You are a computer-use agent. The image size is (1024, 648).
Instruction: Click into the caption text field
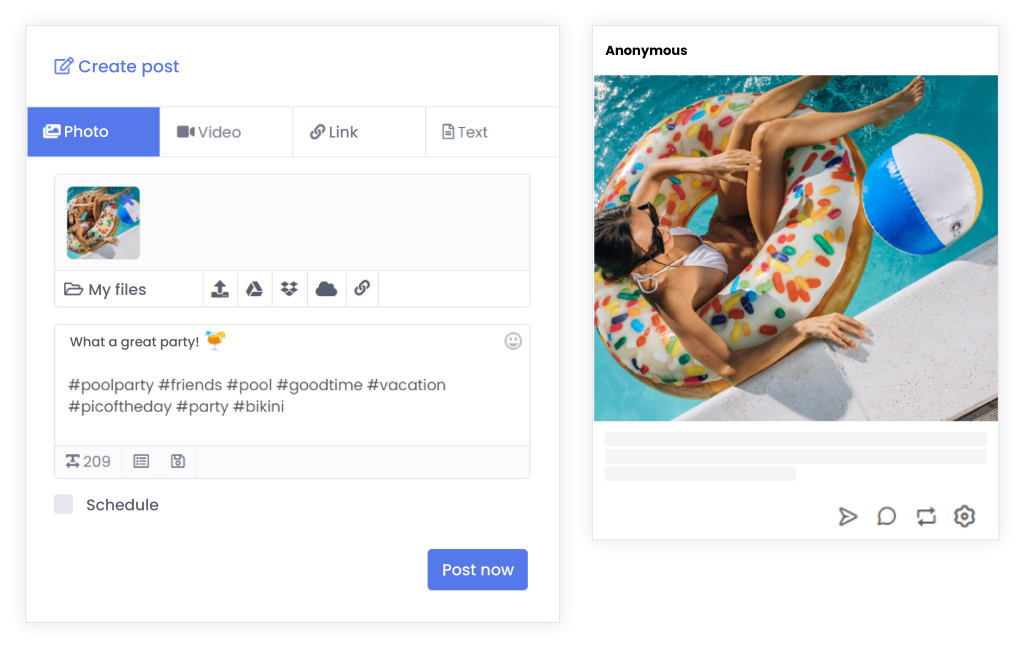tap(292, 385)
